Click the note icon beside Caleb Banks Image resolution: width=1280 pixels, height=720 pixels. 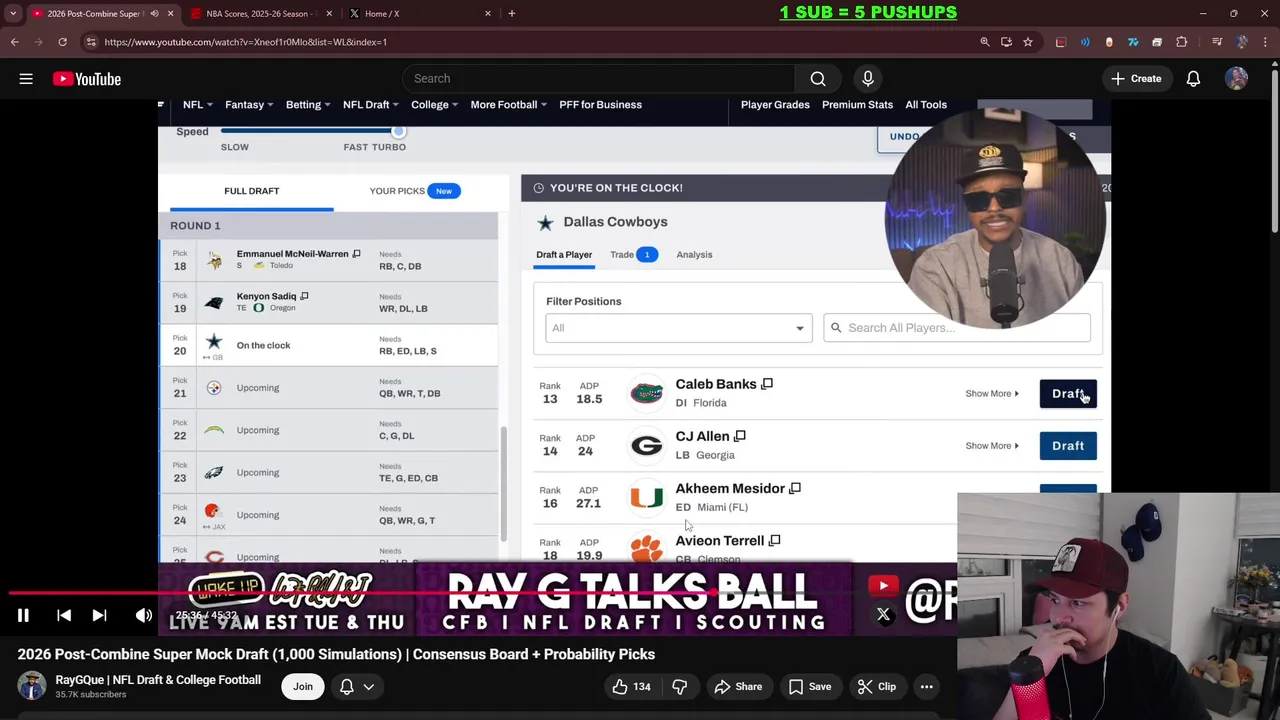767,384
